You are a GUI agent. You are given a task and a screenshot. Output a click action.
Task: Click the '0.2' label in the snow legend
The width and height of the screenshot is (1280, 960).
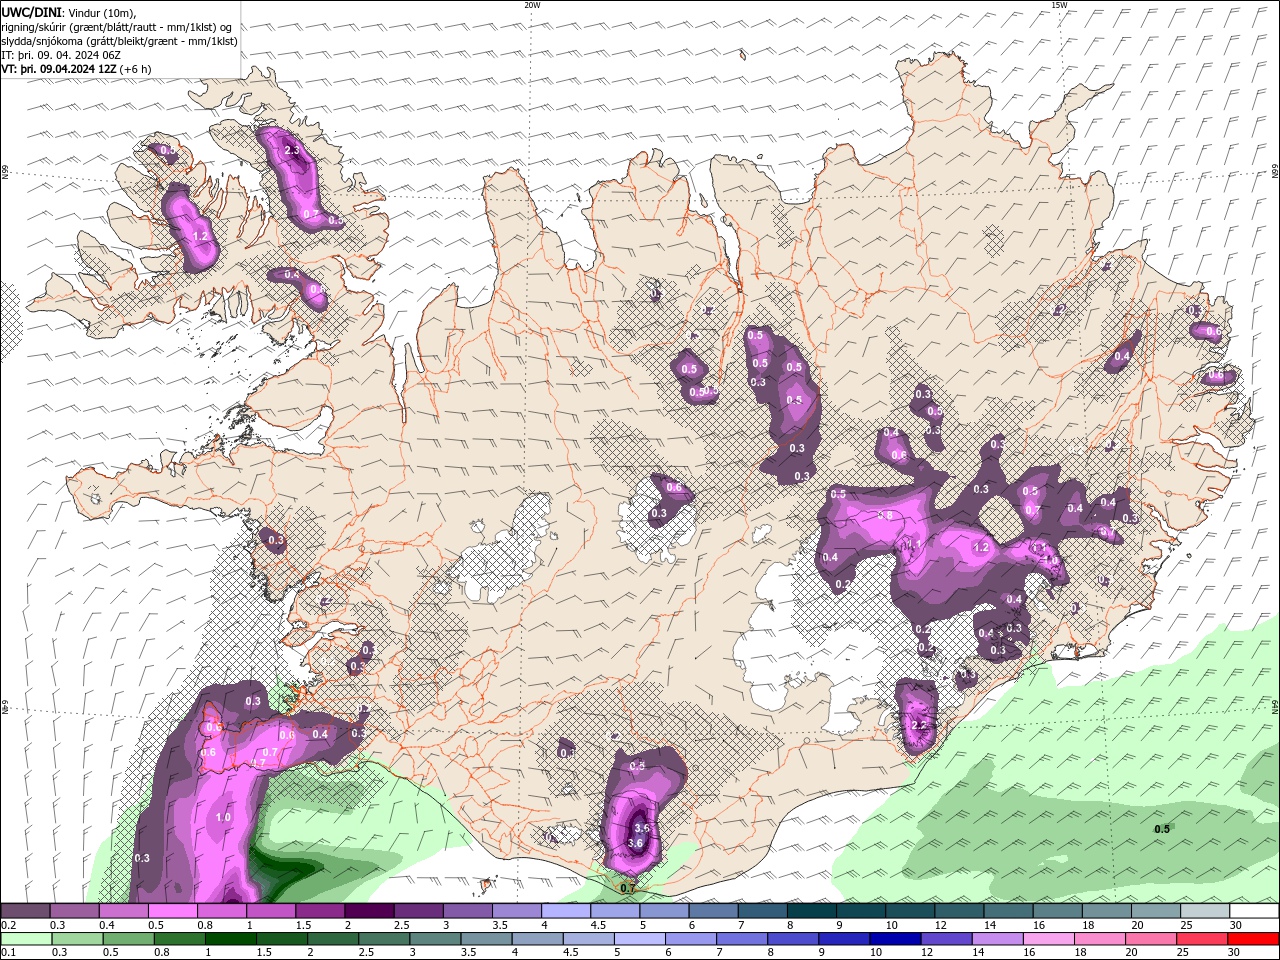[8, 925]
